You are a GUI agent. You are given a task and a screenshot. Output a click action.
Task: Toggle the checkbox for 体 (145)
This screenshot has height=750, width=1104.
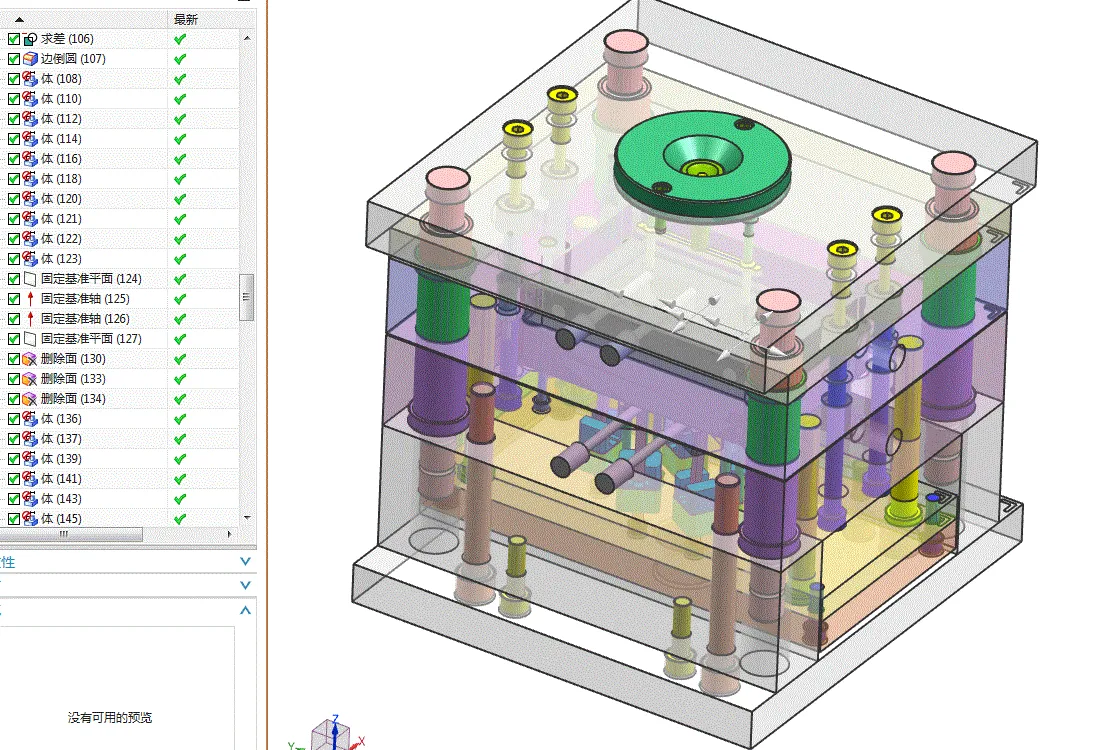13,519
